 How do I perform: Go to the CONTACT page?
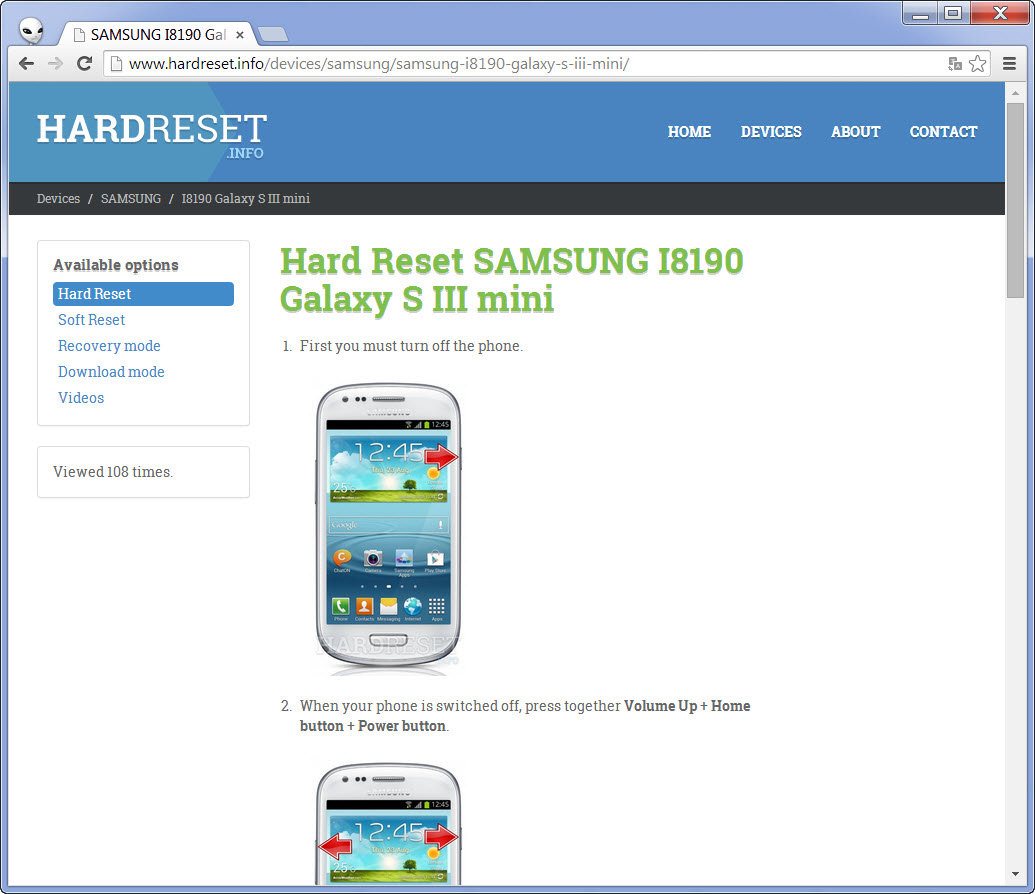[x=943, y=132]
